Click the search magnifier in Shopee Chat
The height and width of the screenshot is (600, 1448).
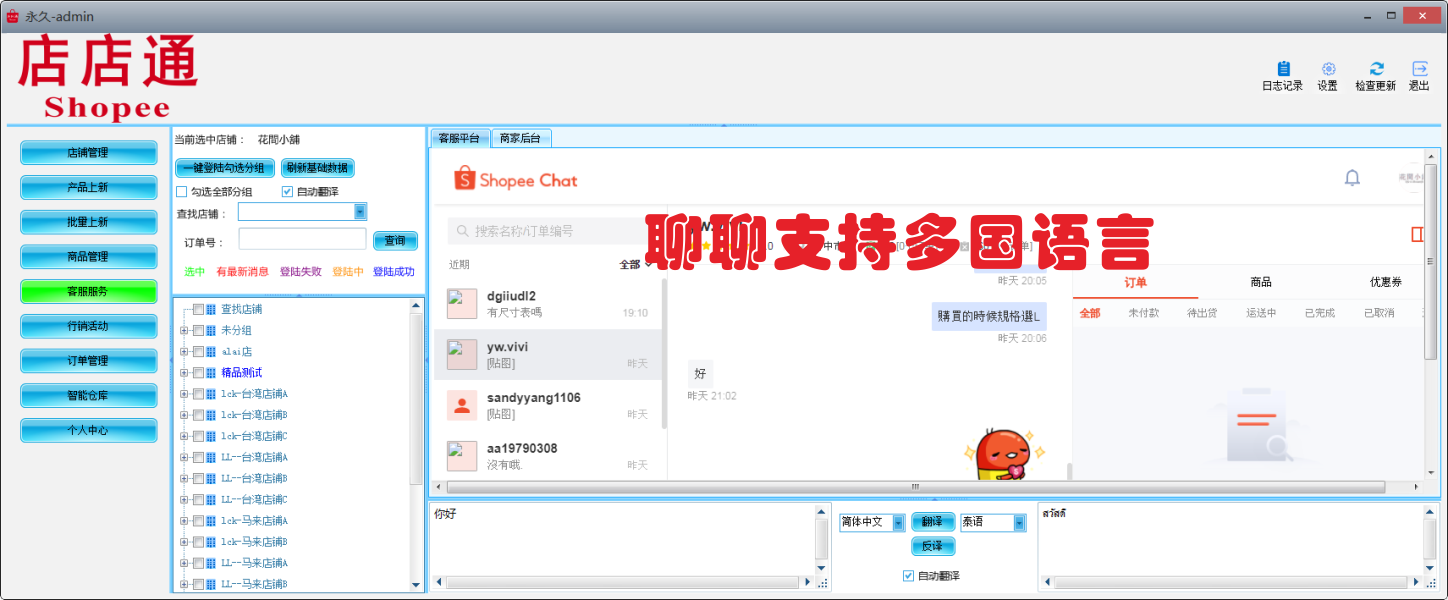click(463, 231)
